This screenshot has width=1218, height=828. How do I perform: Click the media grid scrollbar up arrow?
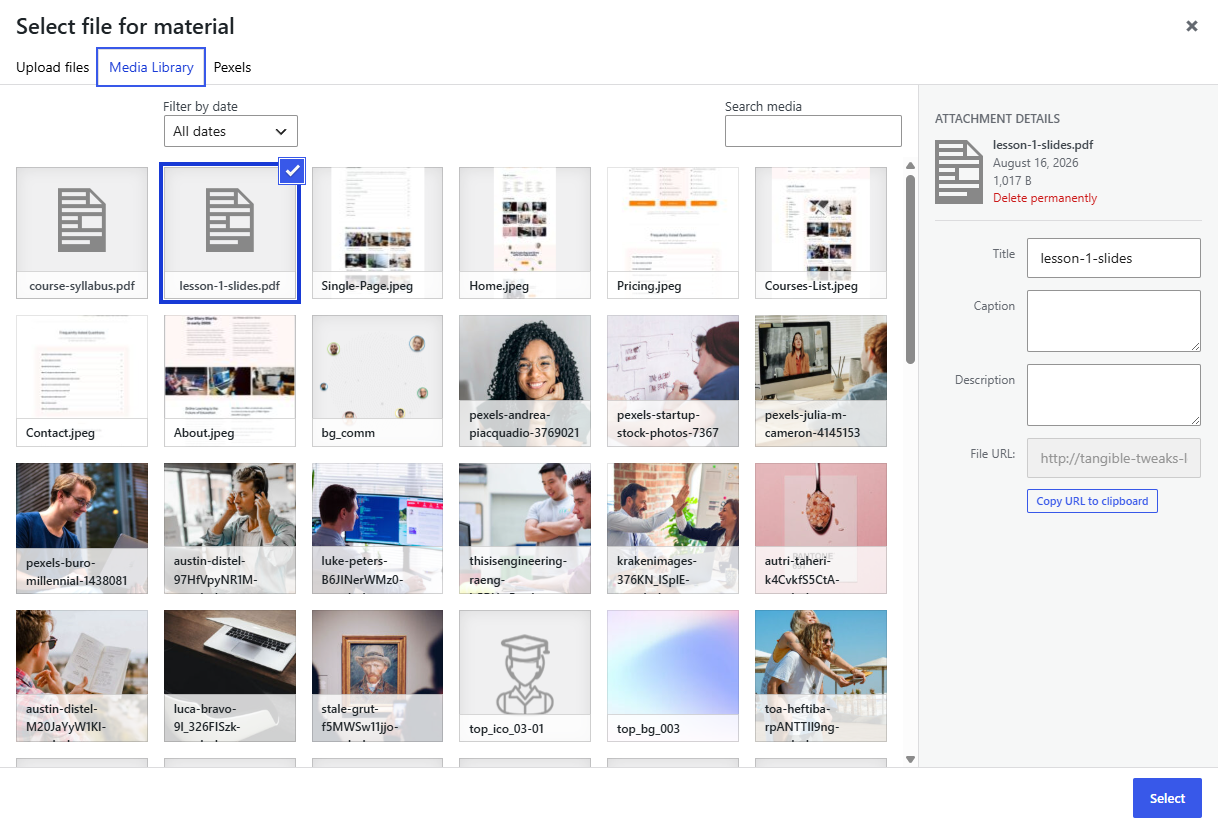pyautogui.click(x=910, y=166)
